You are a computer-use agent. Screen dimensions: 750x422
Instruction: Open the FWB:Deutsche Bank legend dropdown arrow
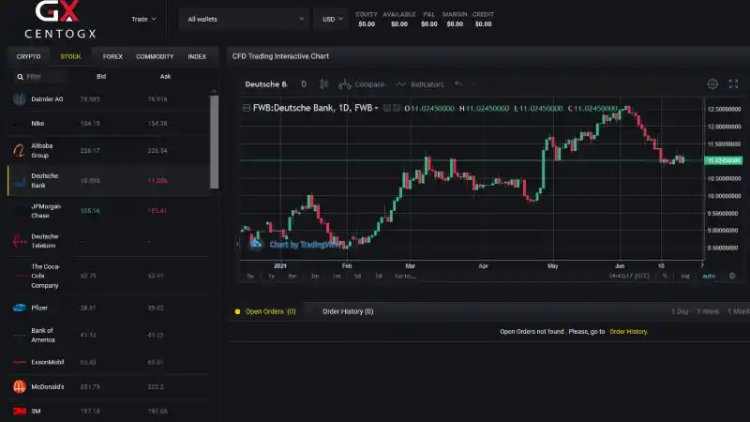coord(376,108)
